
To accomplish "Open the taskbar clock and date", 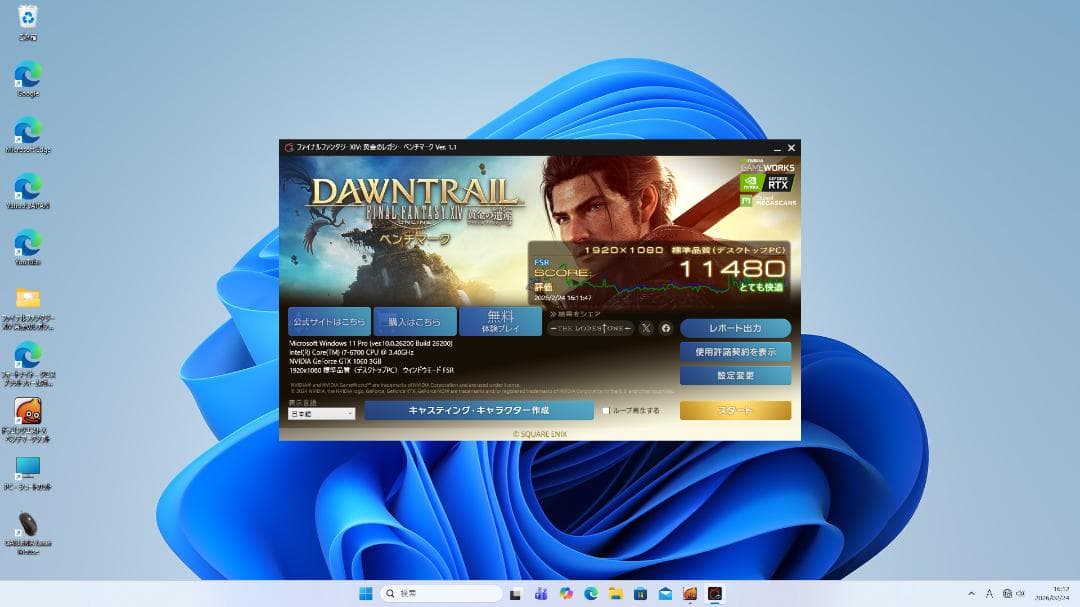I will point(1052,593).
